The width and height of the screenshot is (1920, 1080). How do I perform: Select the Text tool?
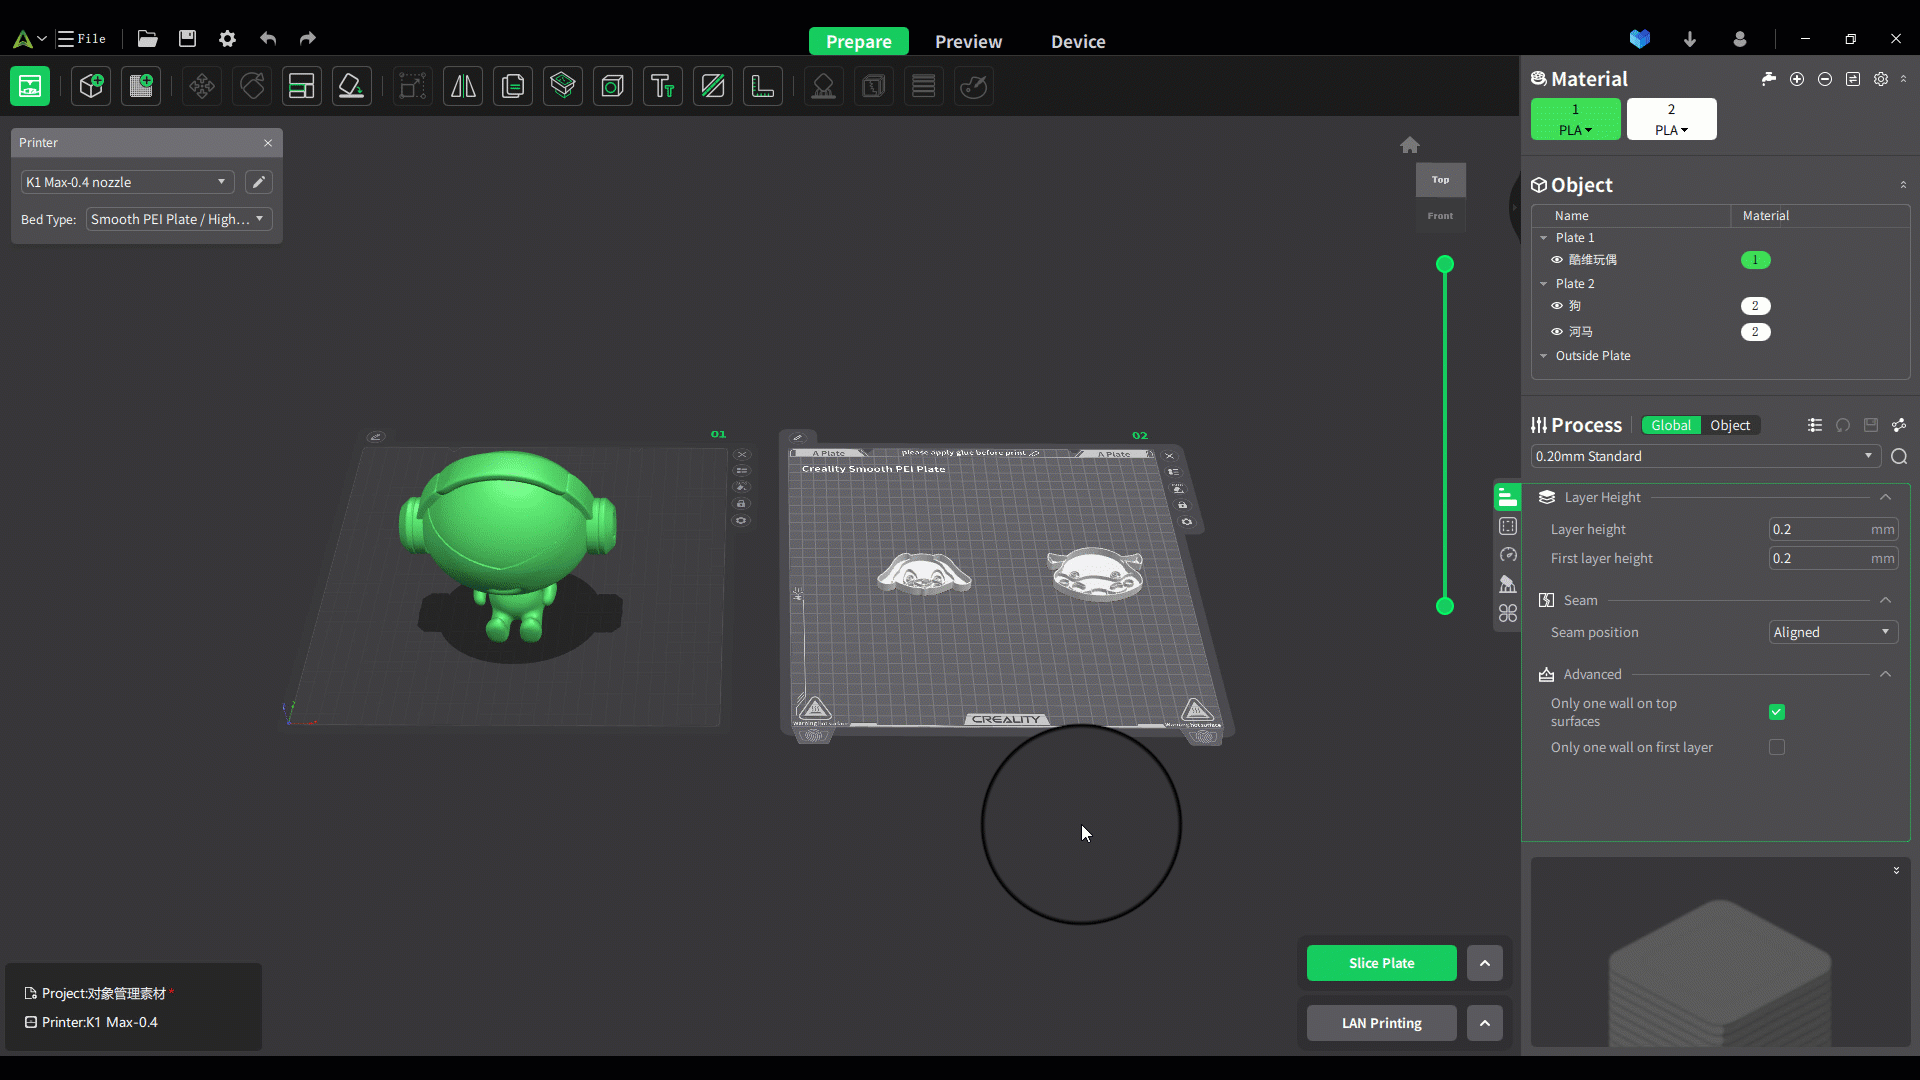point(662,86)
